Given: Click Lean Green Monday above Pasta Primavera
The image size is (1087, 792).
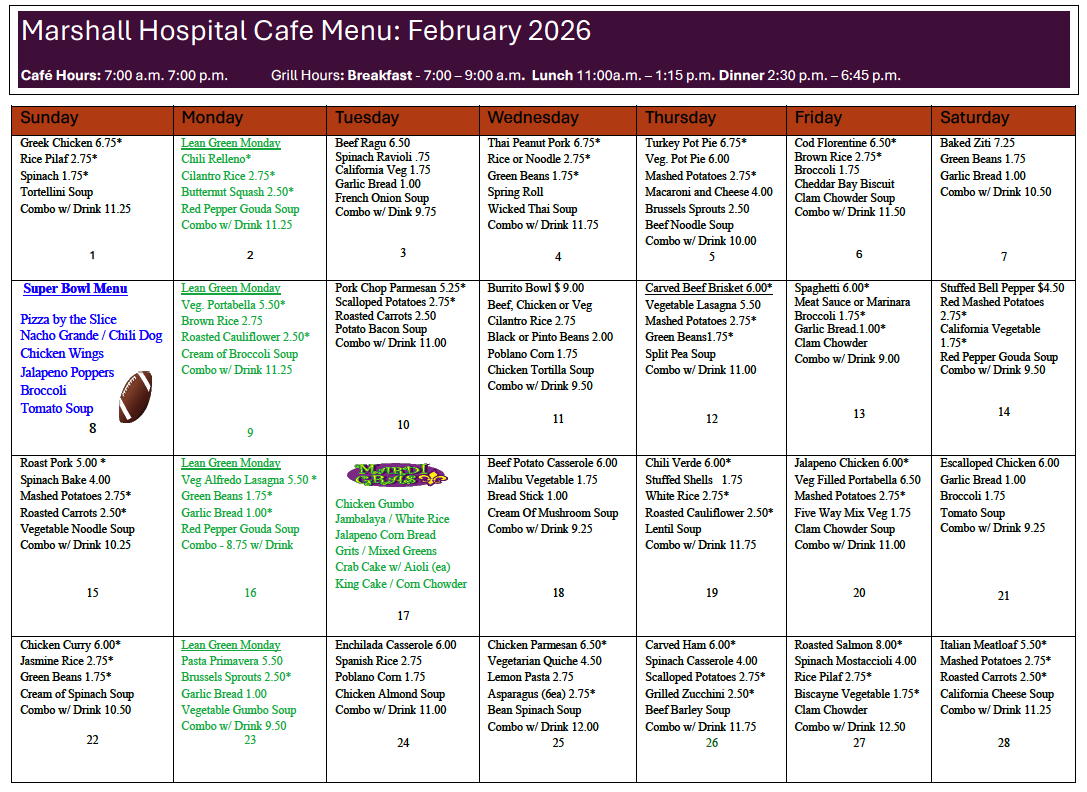Looking at the screenshot, I should click(x=231, y=645).
